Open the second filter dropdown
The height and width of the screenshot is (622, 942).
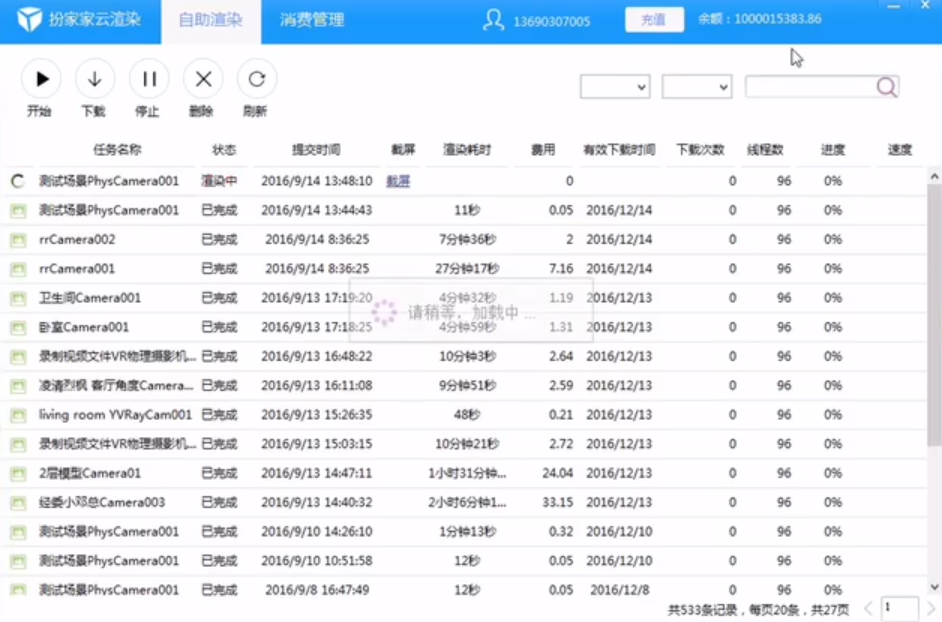(696, 87)
